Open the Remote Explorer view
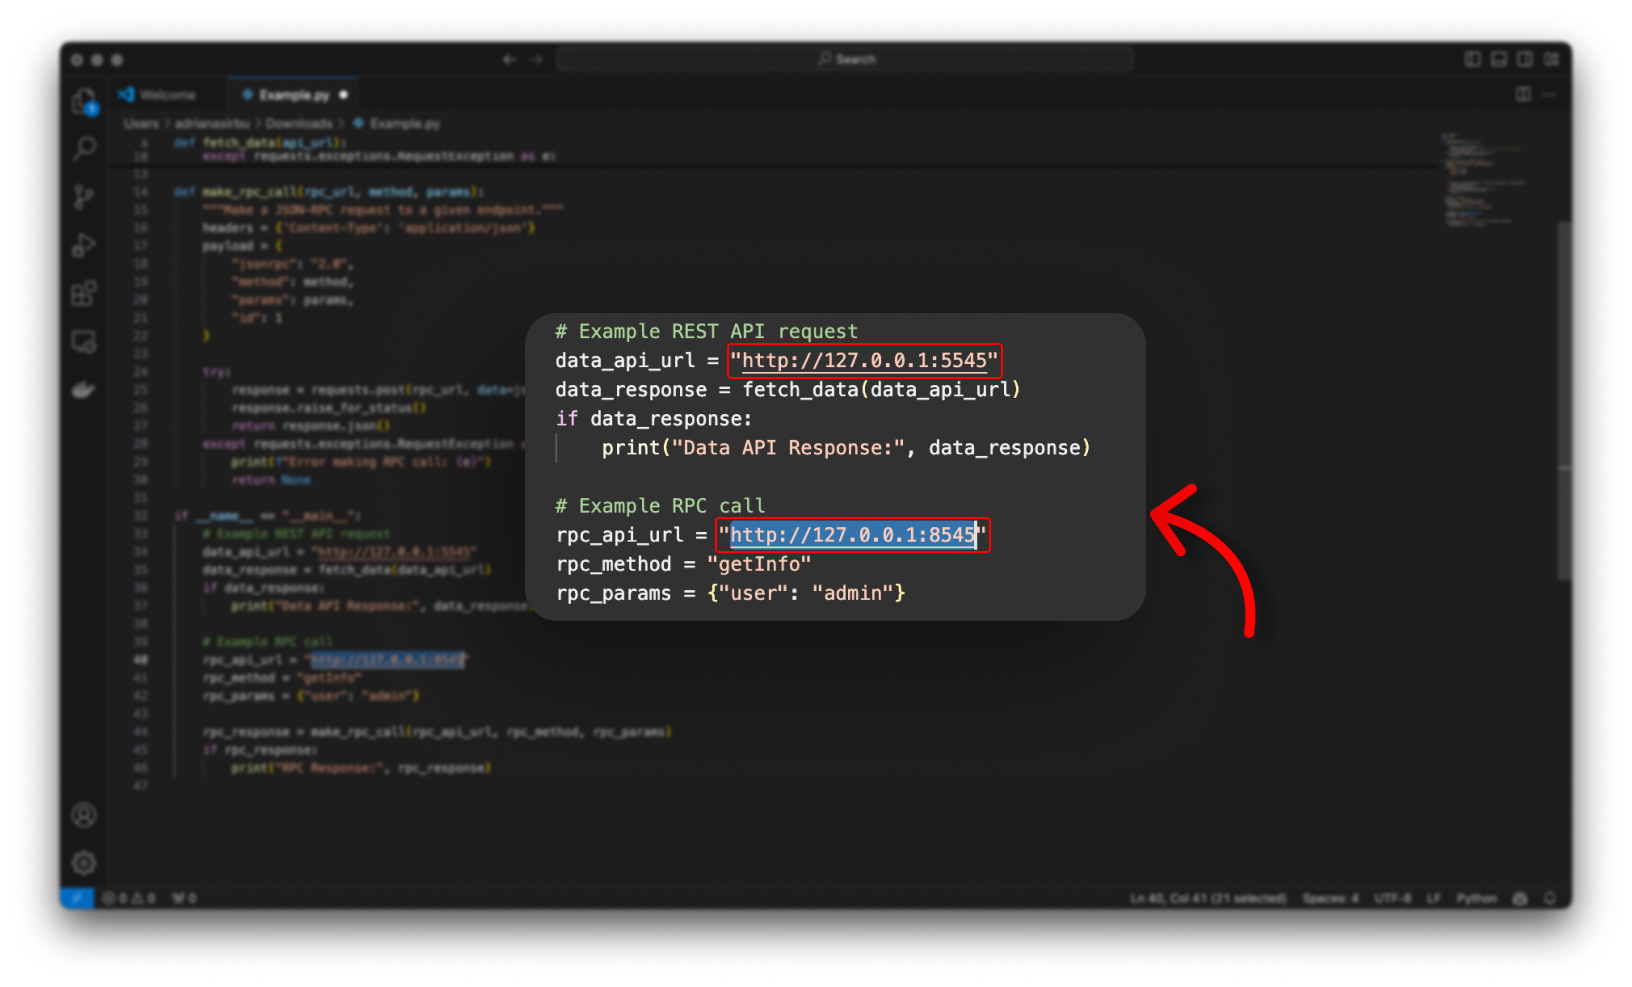Screen dimensions: 1632x987 [x=84, y=342]
